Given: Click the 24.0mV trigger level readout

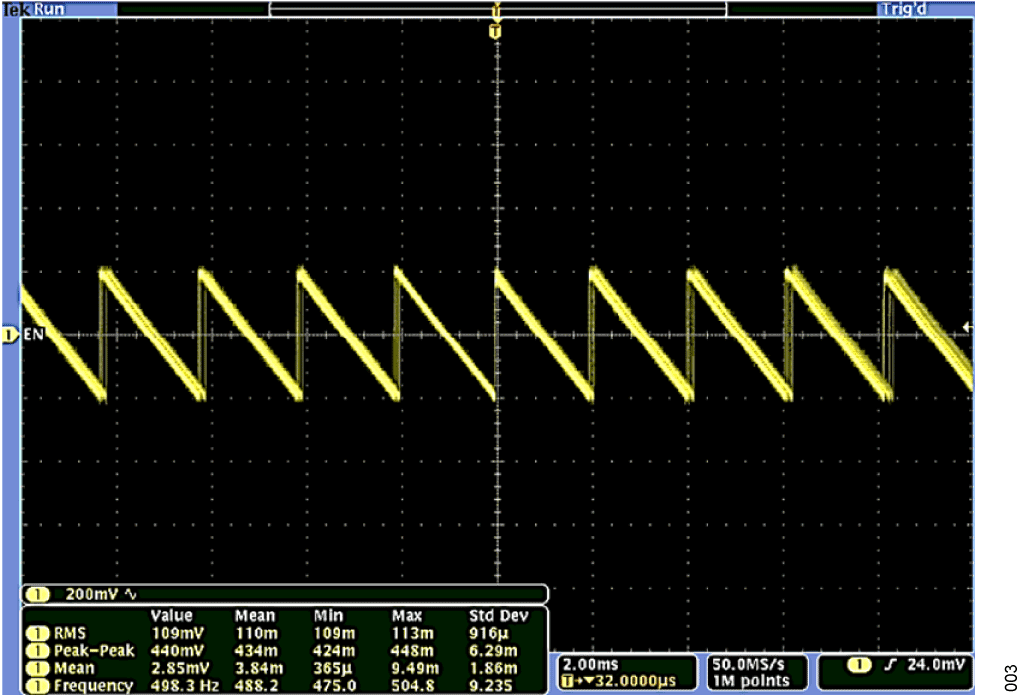Looking at the screenshot, I should point(935,664).
